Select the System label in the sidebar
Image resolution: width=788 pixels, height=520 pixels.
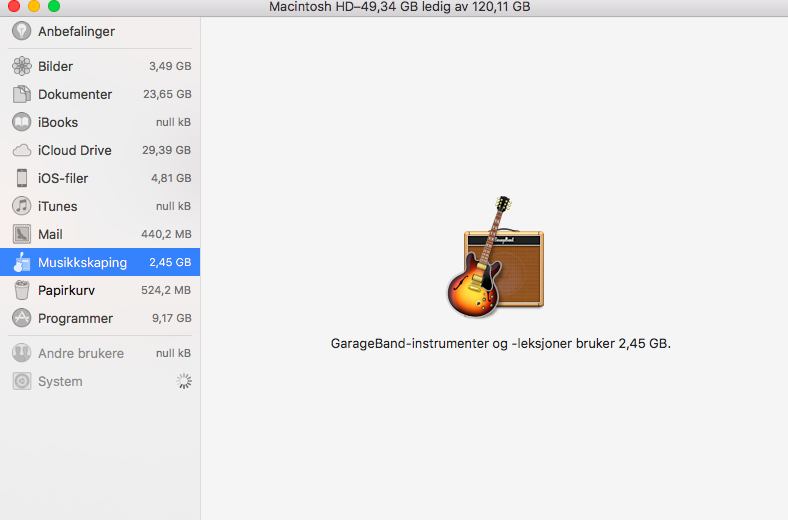(60, 382)
